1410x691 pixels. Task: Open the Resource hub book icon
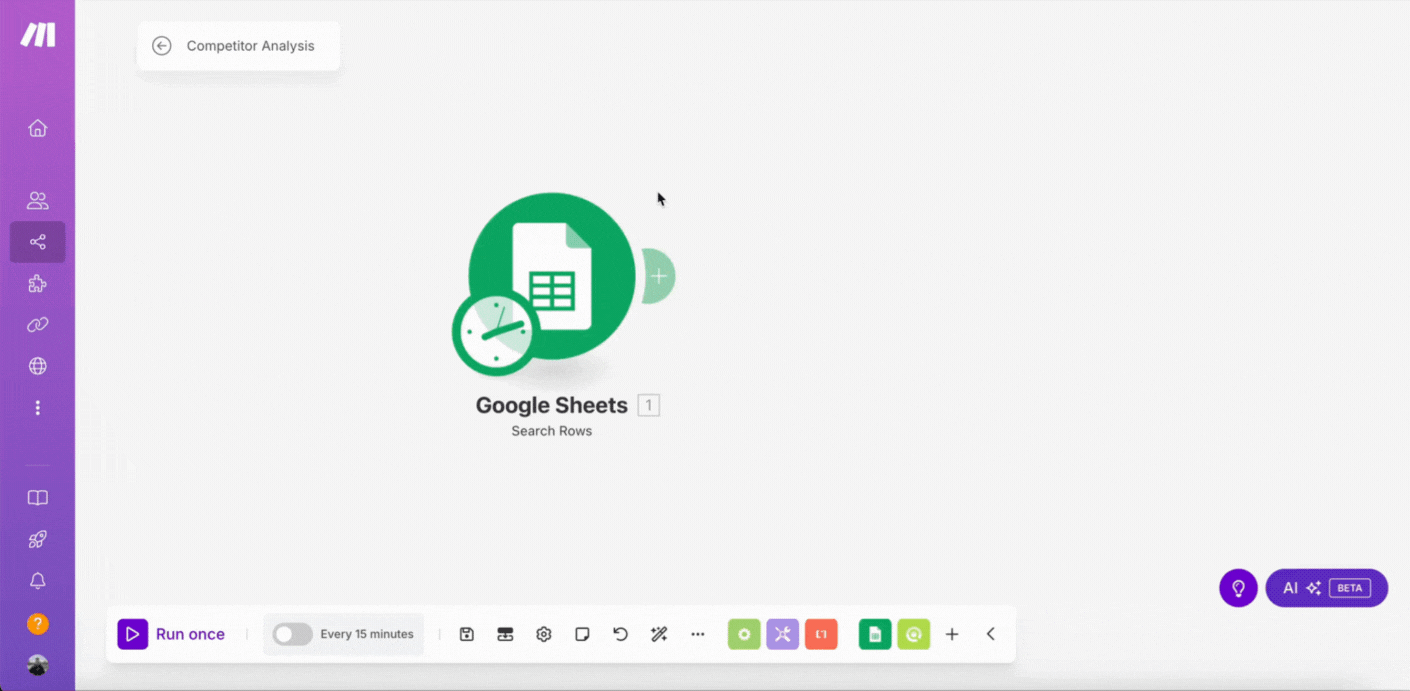38,498
